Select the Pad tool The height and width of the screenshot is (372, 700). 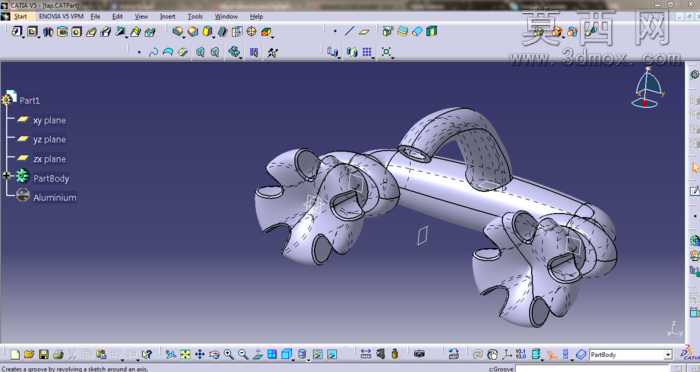pyautogui.click(x=17, y=32)
